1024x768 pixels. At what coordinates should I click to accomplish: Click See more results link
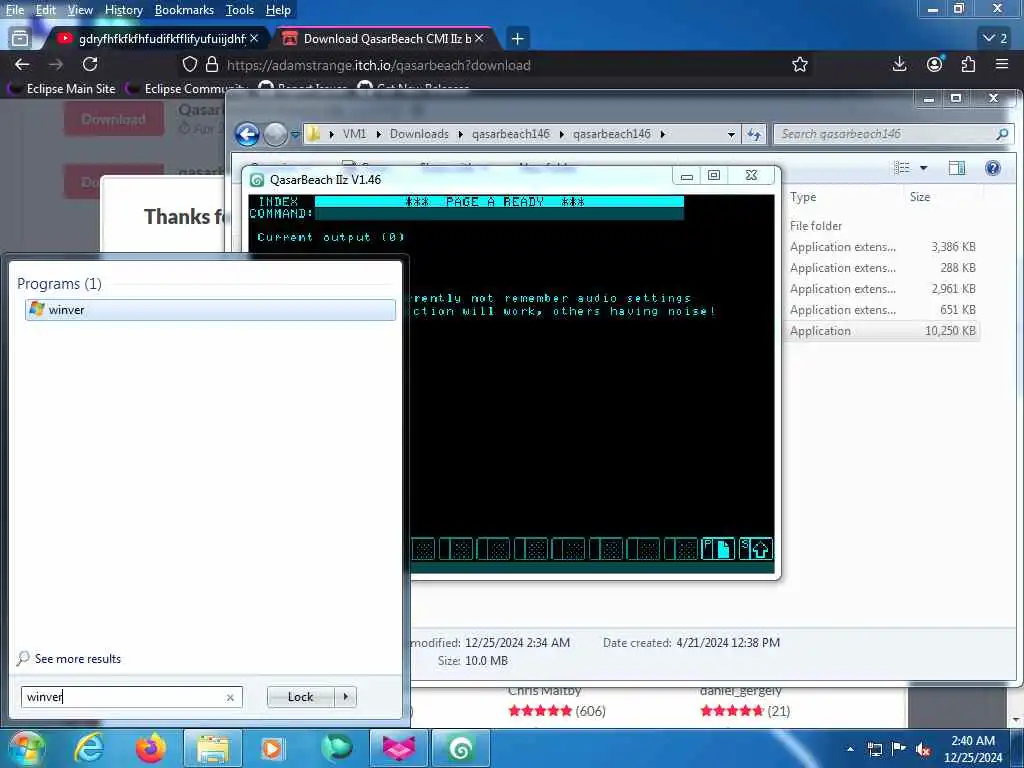click(78, 658)
